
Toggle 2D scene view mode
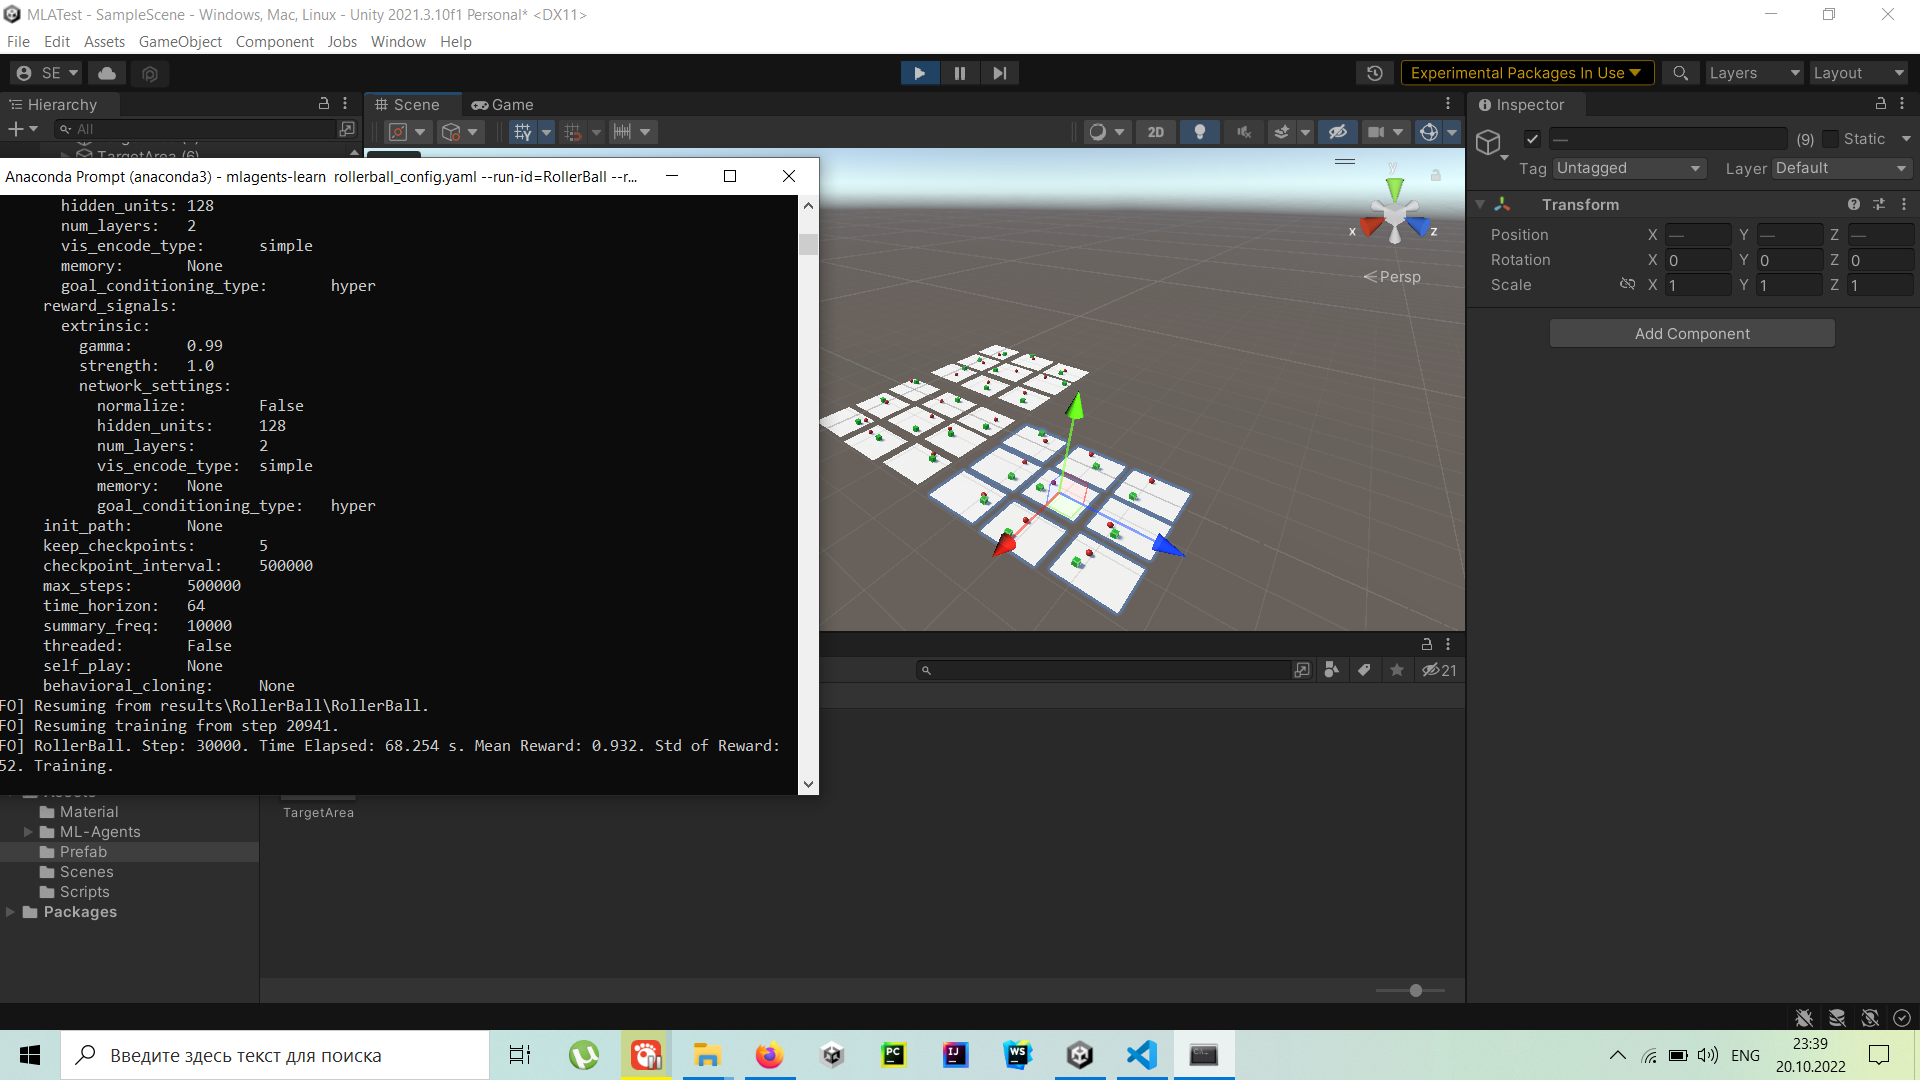coord(1156,132)
